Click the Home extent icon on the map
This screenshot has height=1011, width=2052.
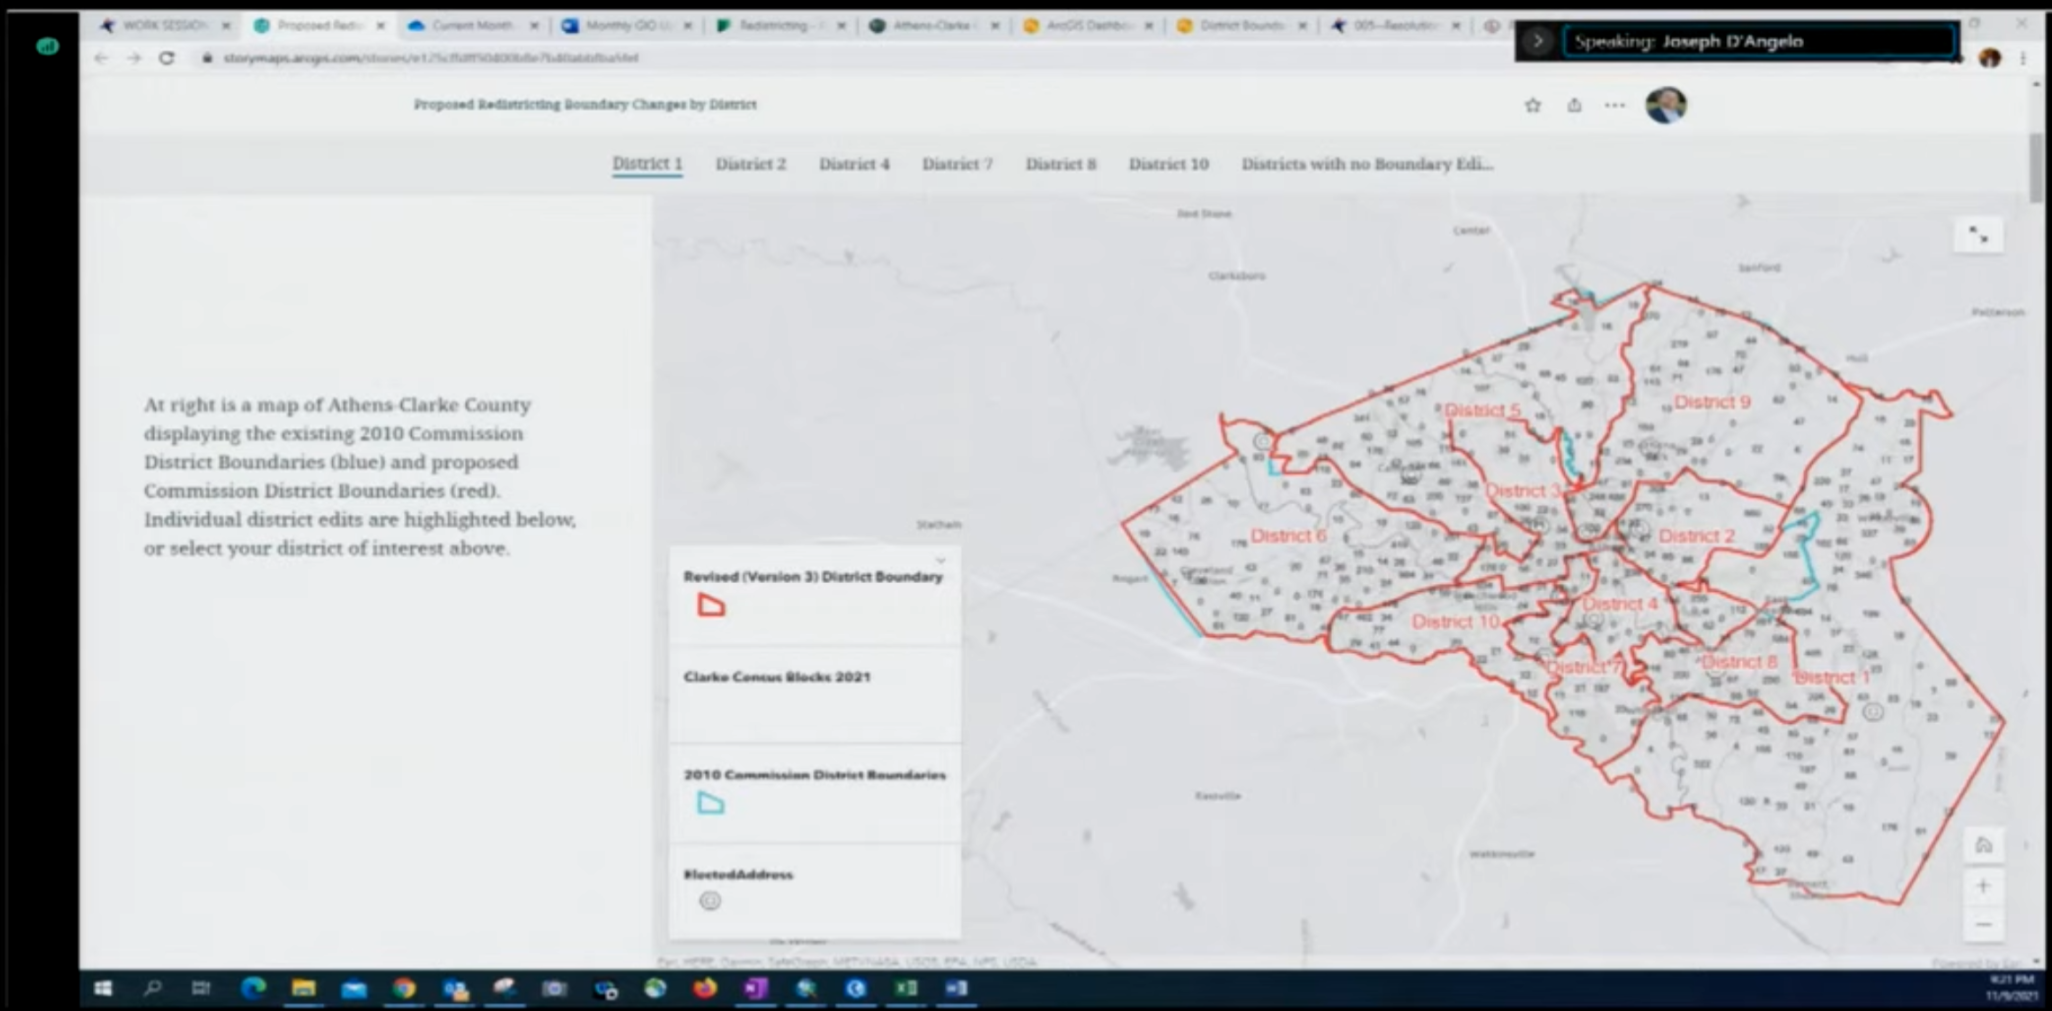point(1983,844)
